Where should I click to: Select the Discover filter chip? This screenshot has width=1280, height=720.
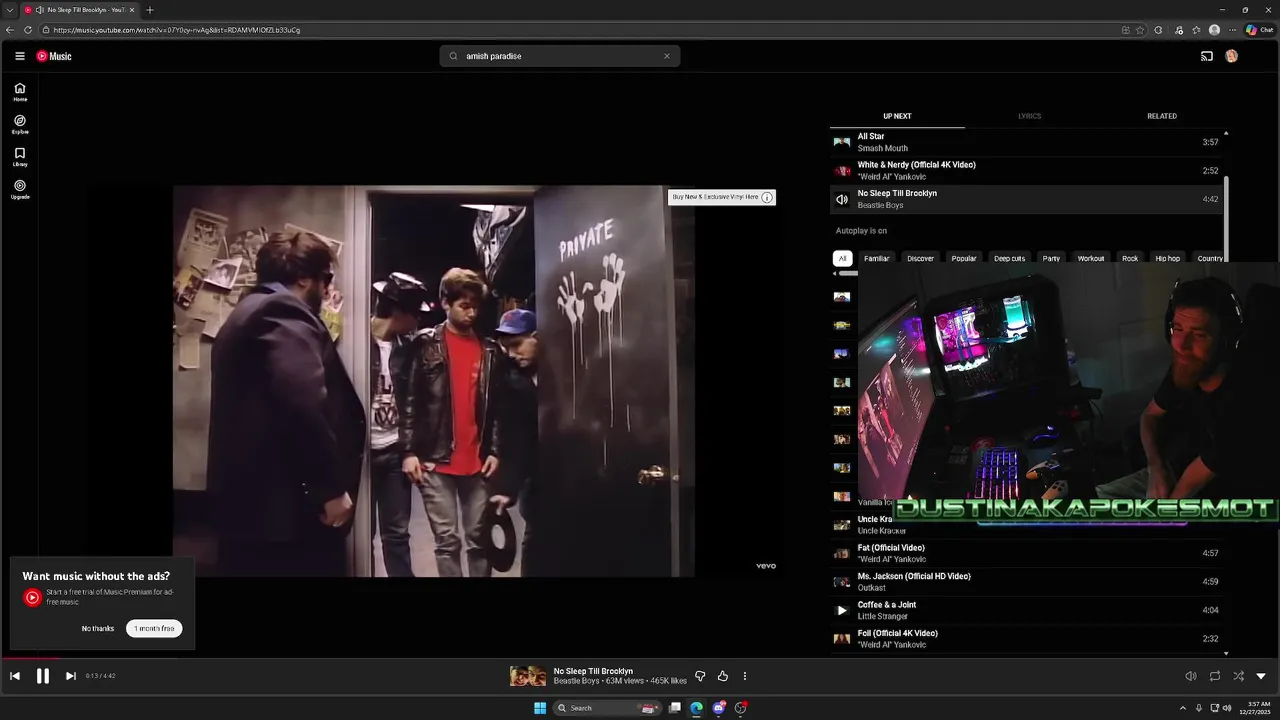coord(920,258)
